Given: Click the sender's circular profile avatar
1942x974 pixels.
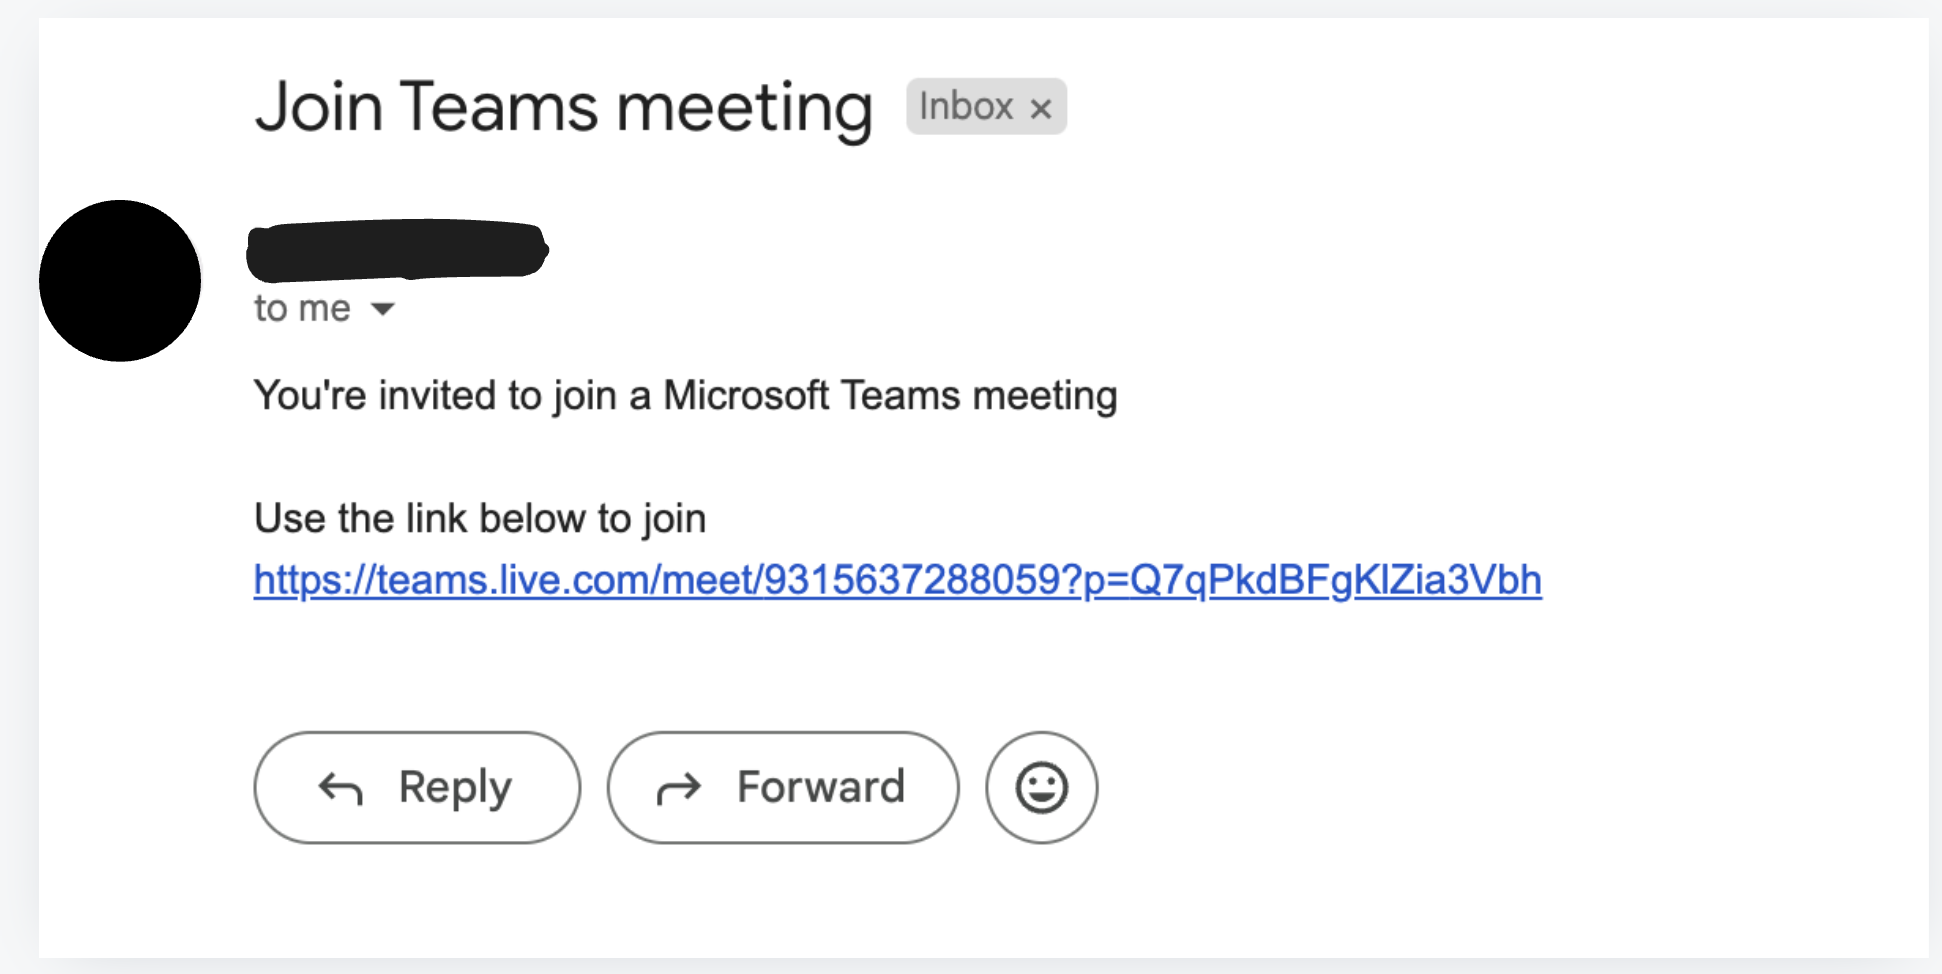Looking at the screenshot, I should tap(120, 281).
